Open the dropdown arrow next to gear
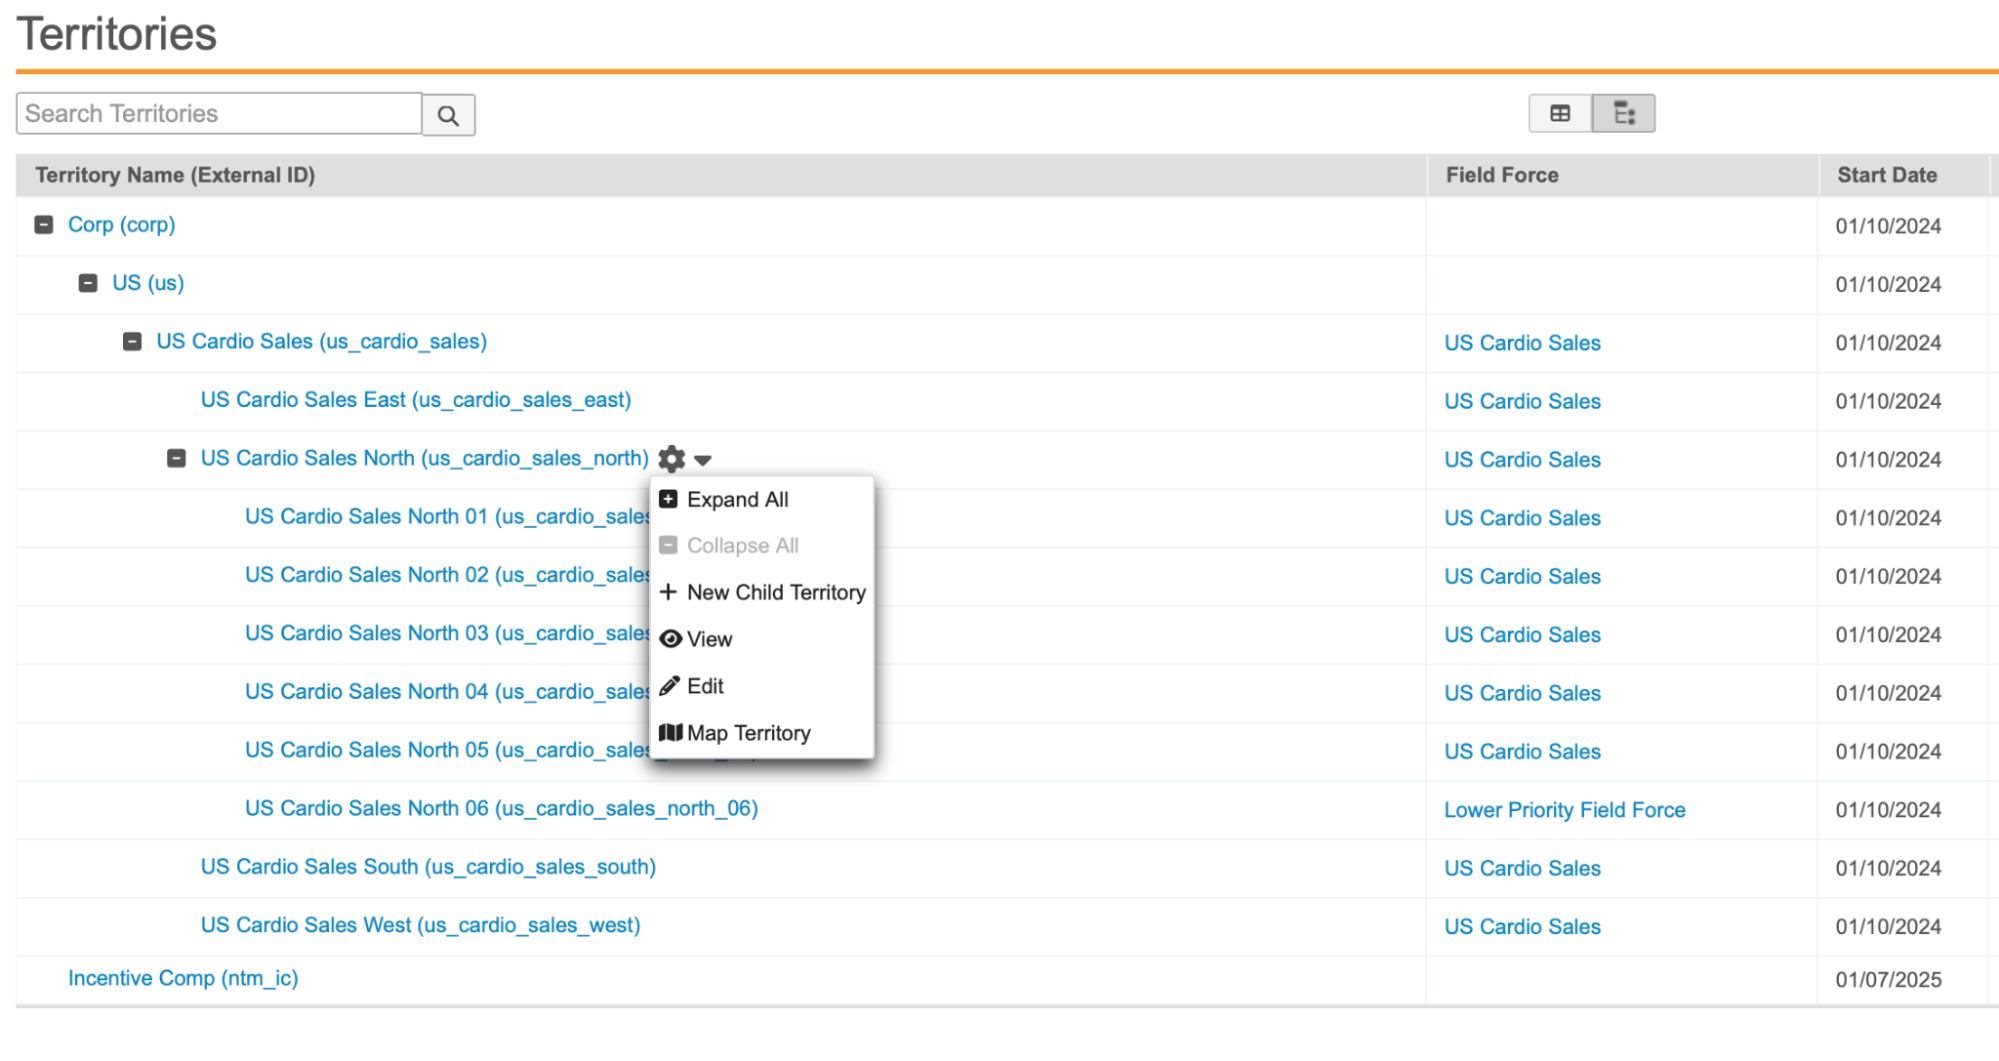 tap(703, 460)
